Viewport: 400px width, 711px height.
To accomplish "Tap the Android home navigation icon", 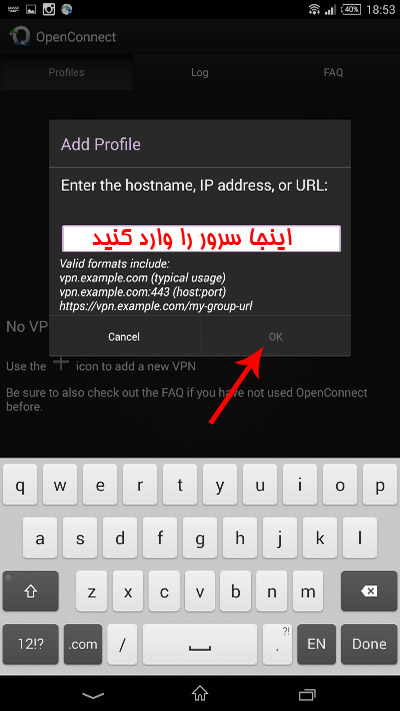I will [200, 693].
